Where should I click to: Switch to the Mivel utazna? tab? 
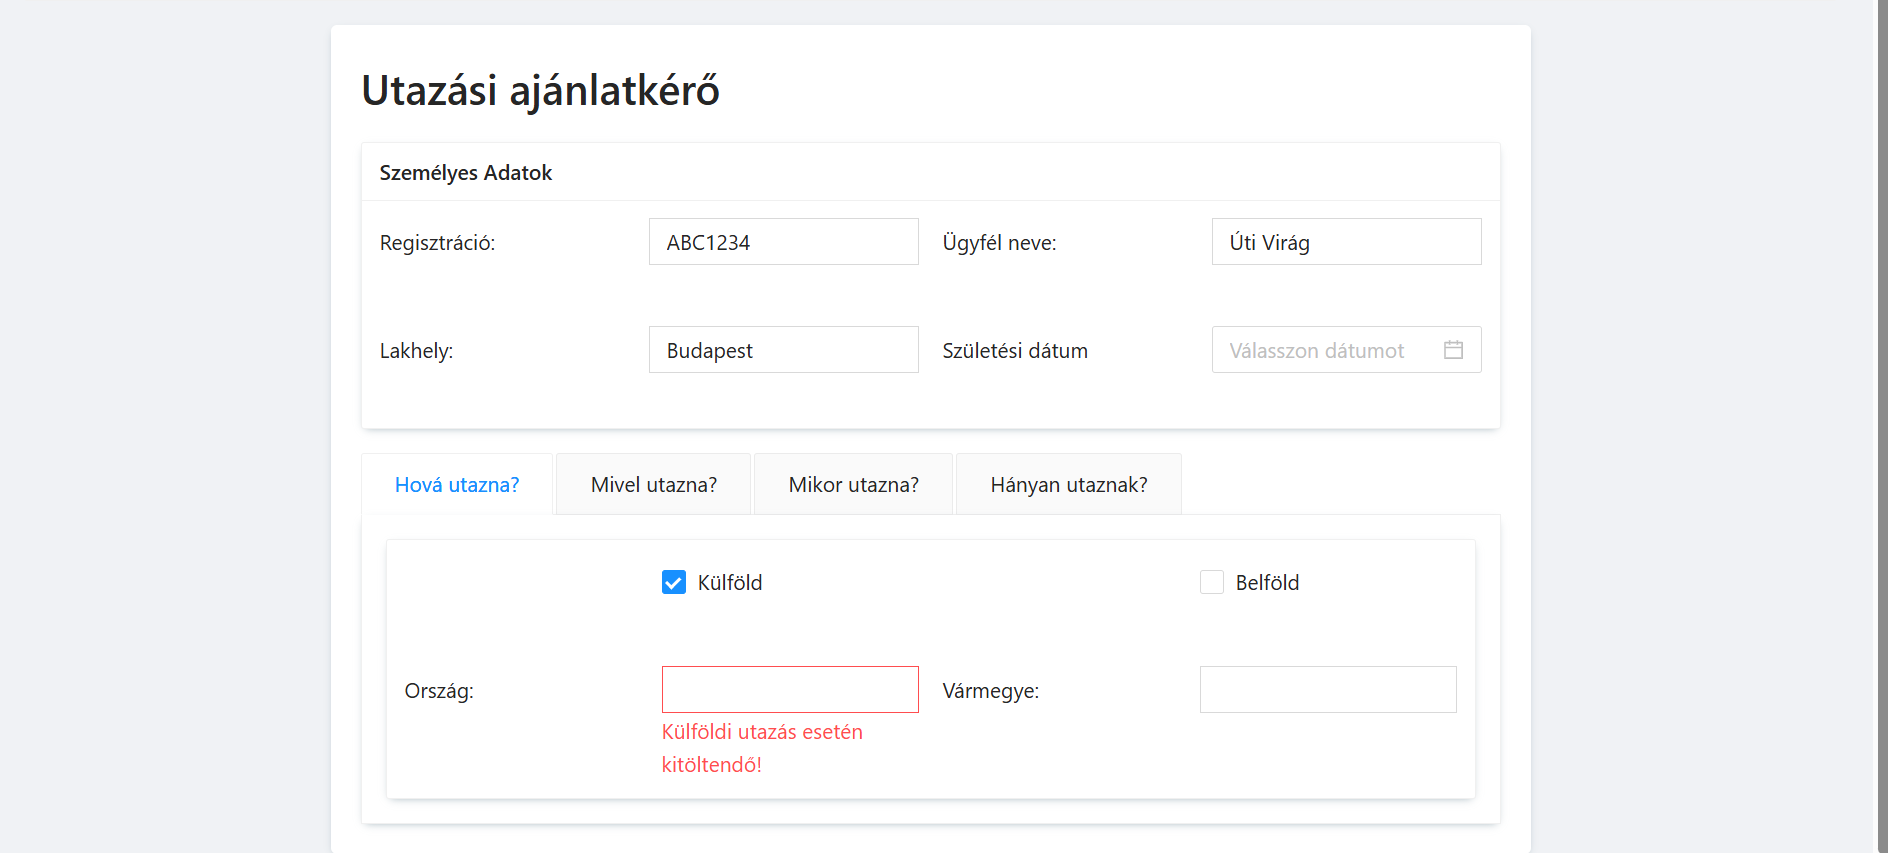pyautogui.click(x=653, y=485)
